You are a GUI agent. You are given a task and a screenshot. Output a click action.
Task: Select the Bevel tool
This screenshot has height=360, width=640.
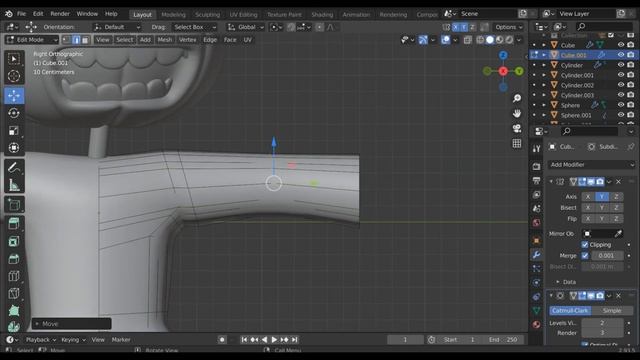coord(14,259)
